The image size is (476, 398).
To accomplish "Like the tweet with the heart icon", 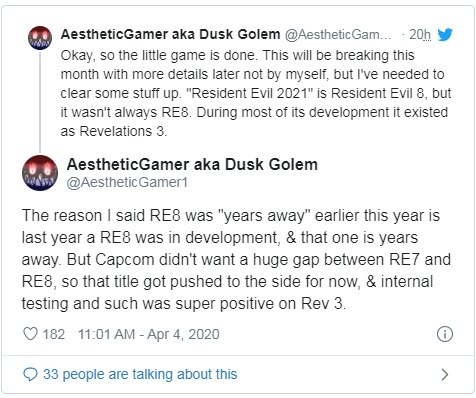I will [x=30, y=334].
